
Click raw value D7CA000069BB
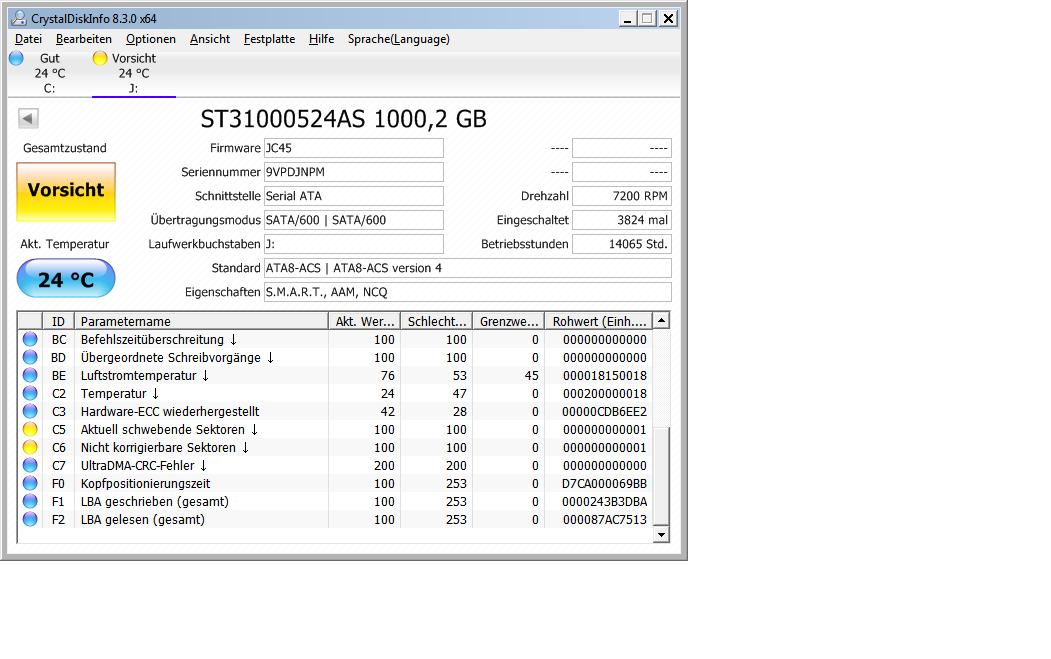(x=605, y=483)
